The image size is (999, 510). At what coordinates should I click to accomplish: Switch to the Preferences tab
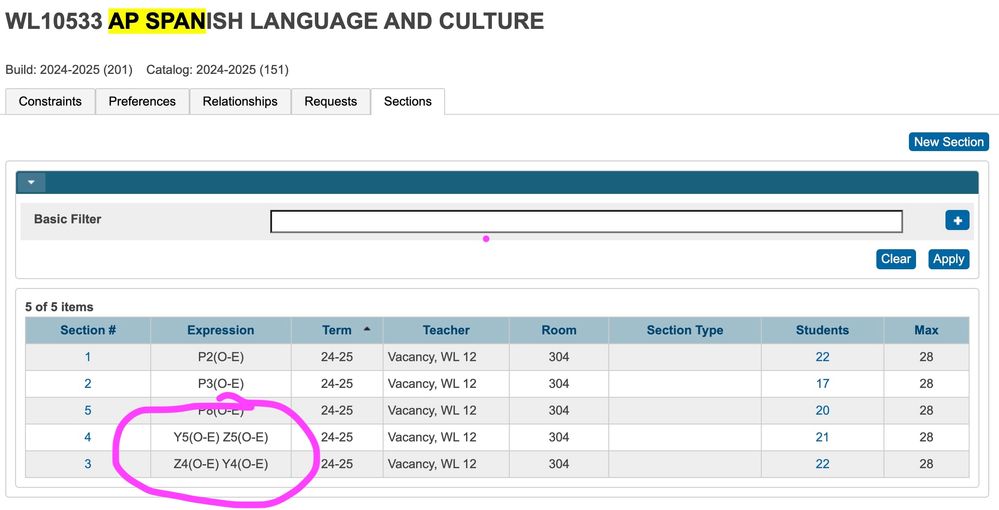142,101
